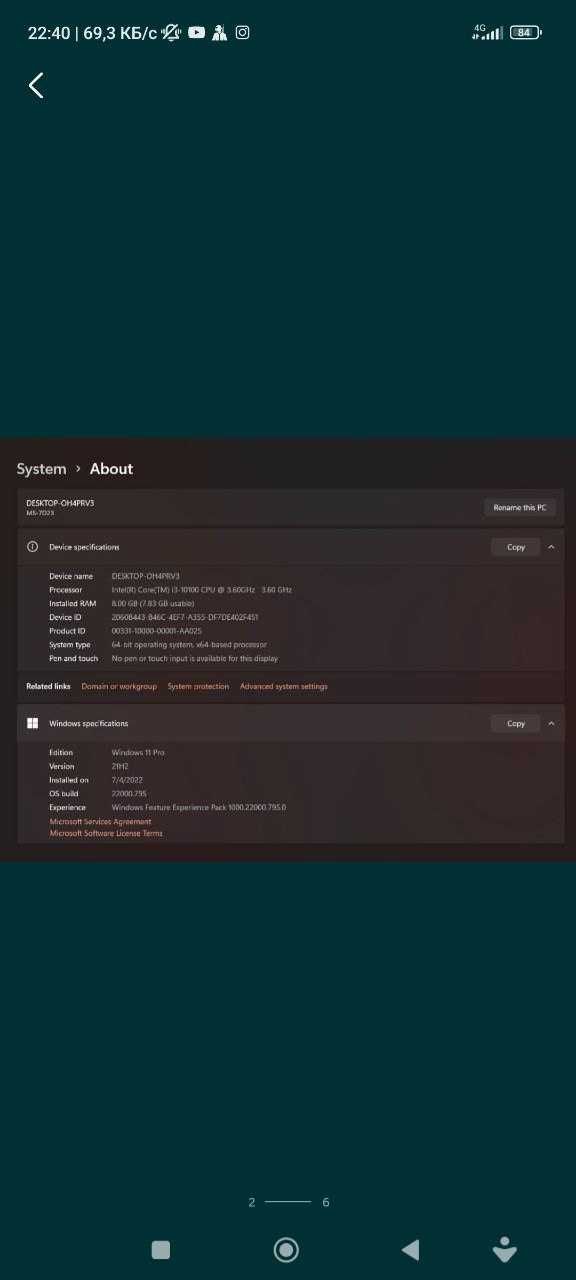The width and height of the screenshot is (576, 1280).
Task: Click the 21H2 version value
Action: (x=121, y=766)
